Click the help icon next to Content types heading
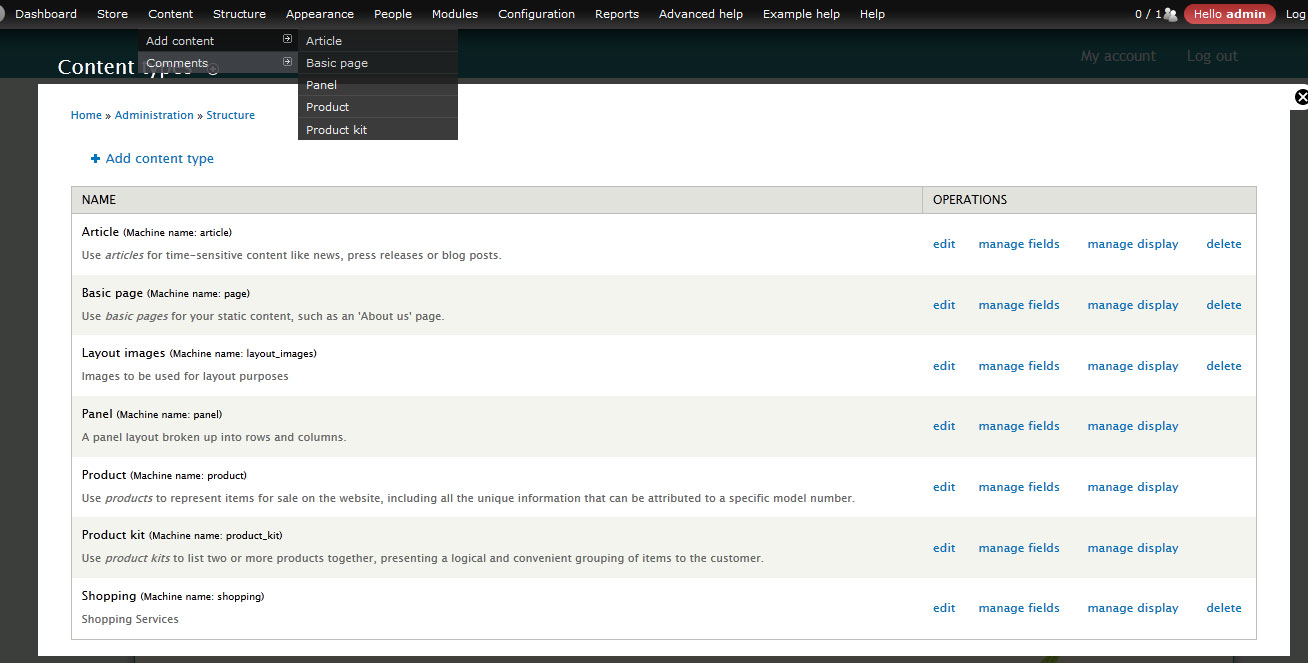This screenshot has height=663, width=1308. coord(211,70)
